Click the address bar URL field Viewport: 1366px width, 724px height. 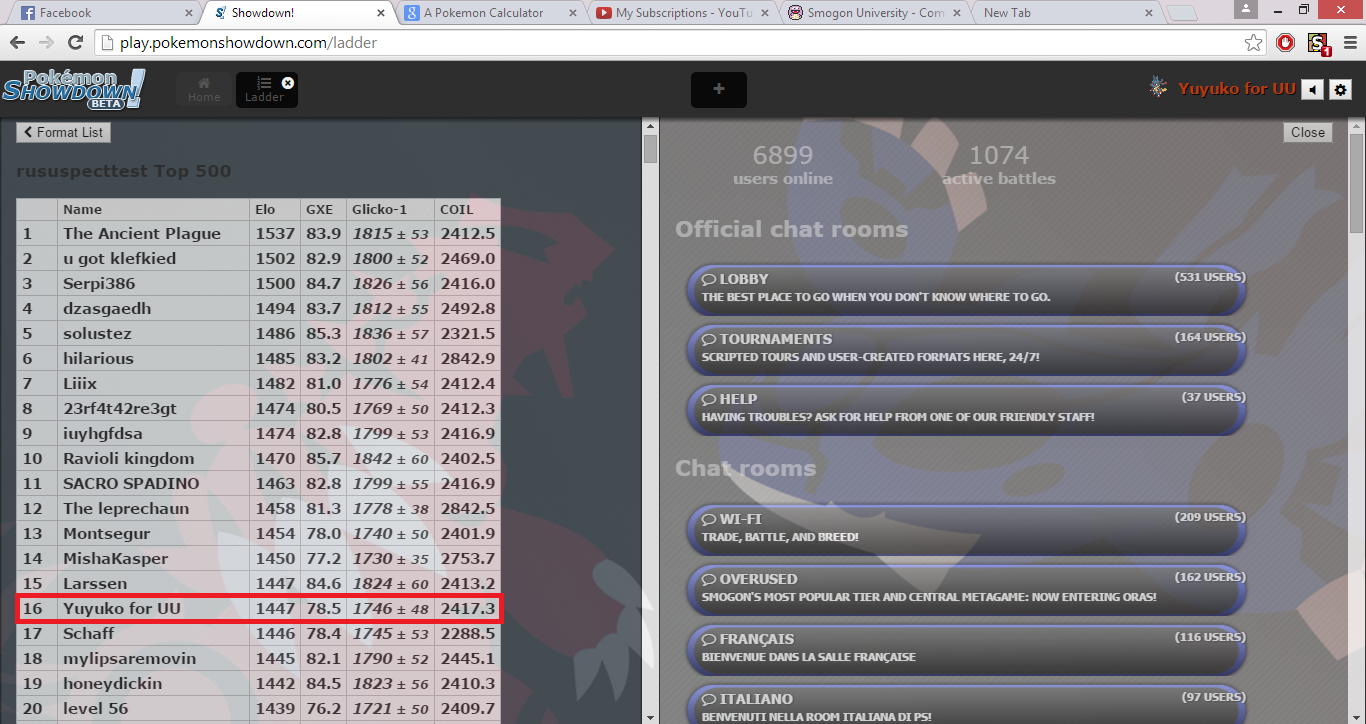tap(660, 43)
